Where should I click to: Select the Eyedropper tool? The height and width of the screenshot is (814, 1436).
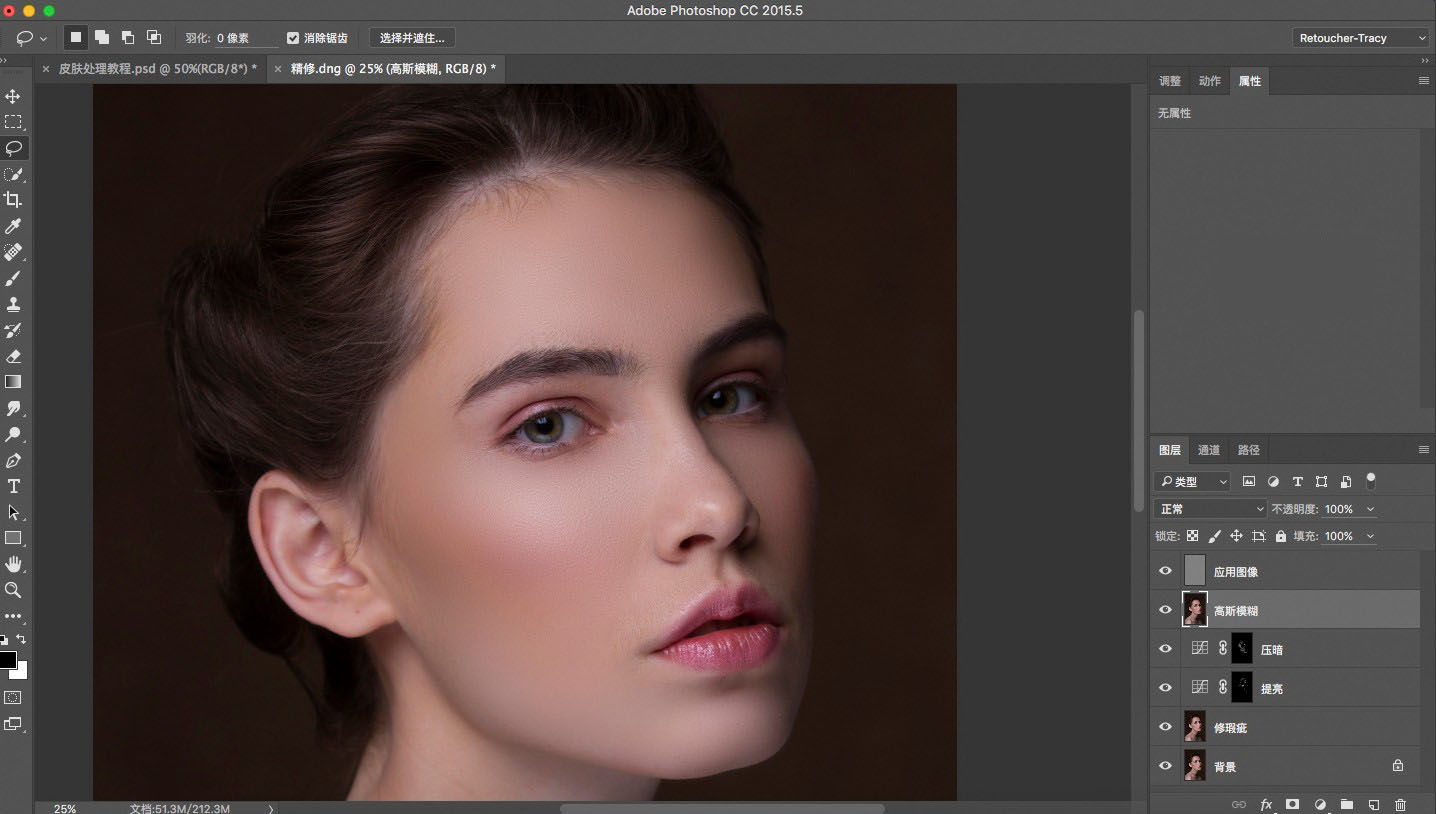(13, 226)
